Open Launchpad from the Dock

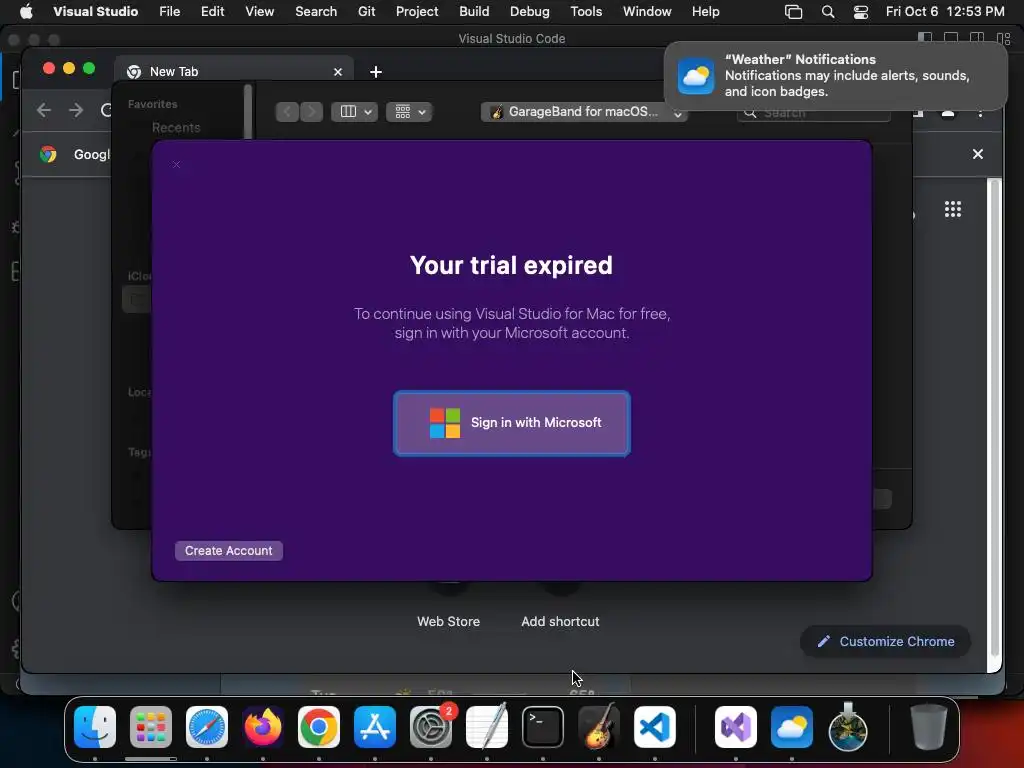pos(151,727)
